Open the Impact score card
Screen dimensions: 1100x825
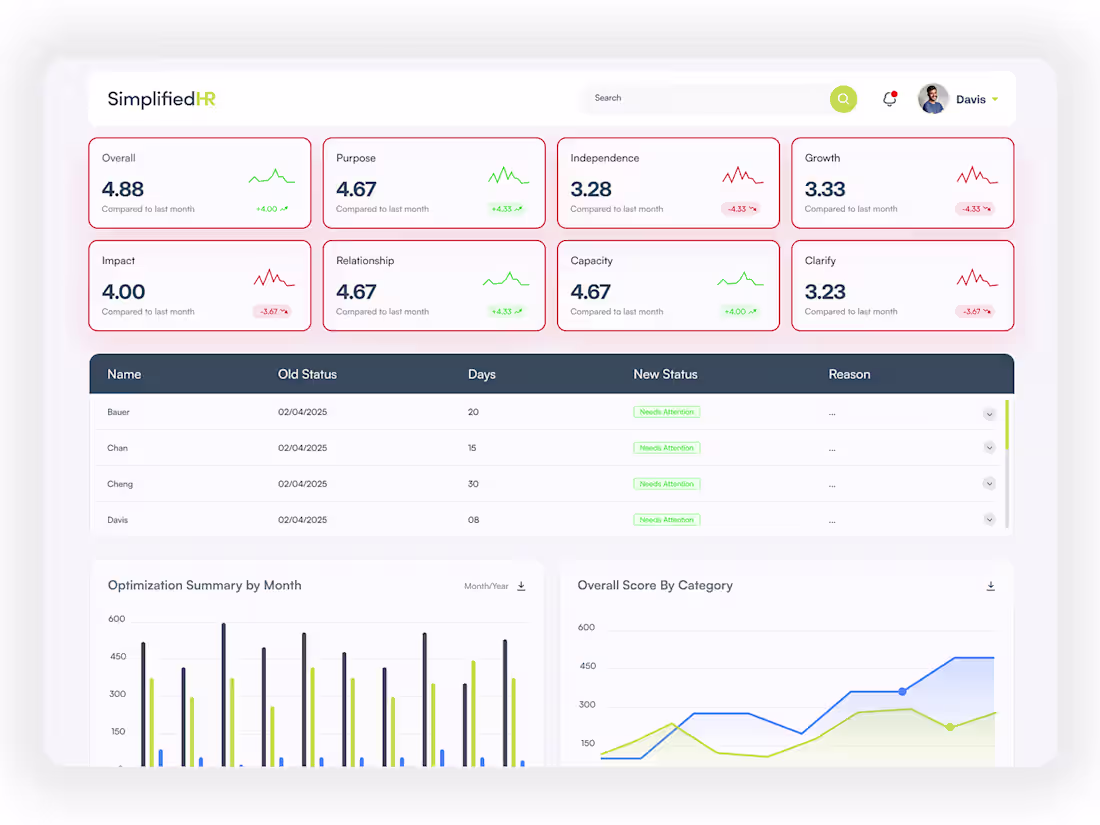[x=200, y=286]
